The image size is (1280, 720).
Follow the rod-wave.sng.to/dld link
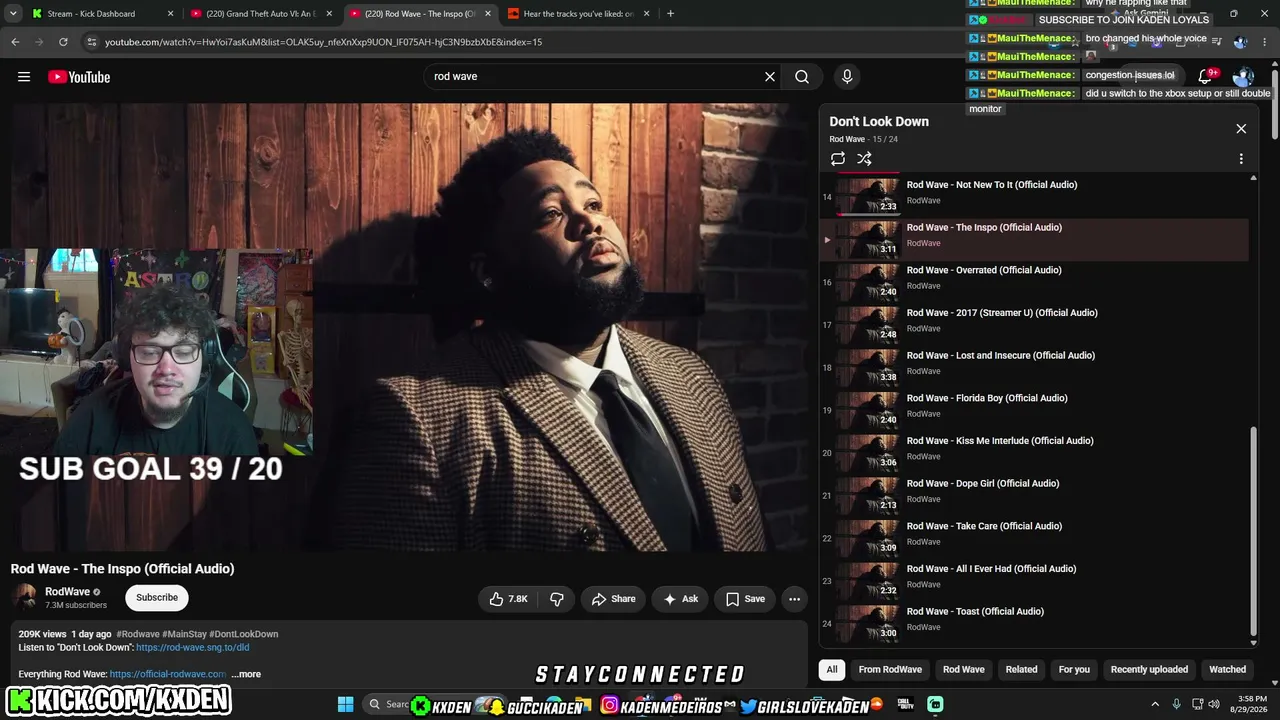(193, 648)
